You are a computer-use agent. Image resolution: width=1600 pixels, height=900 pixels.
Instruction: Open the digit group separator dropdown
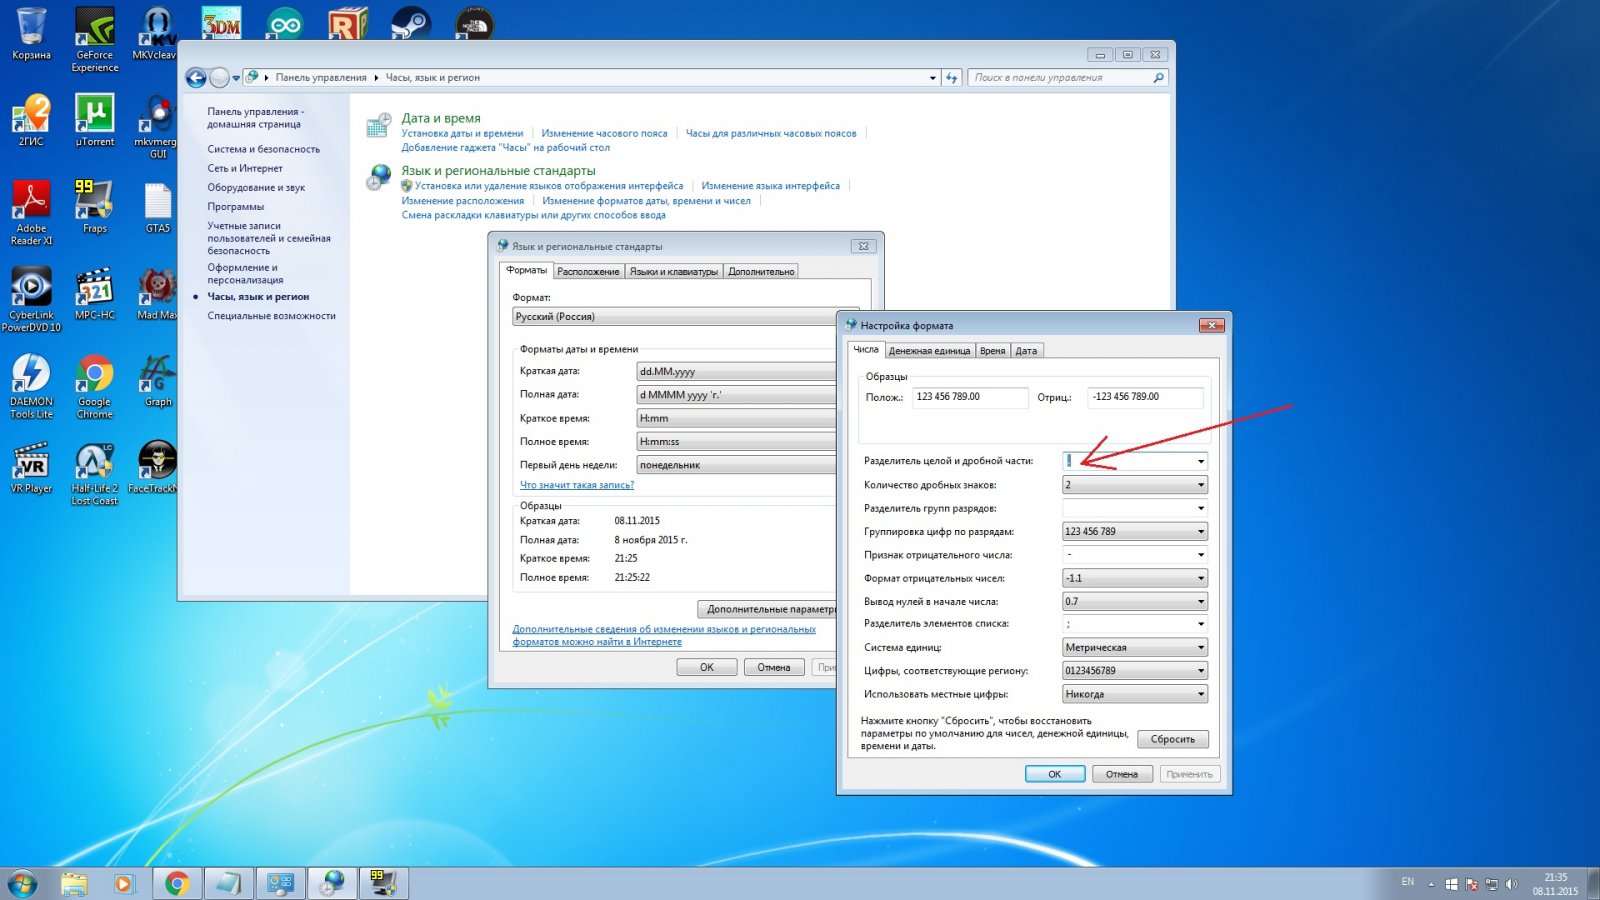click(x=1200, y=508)
